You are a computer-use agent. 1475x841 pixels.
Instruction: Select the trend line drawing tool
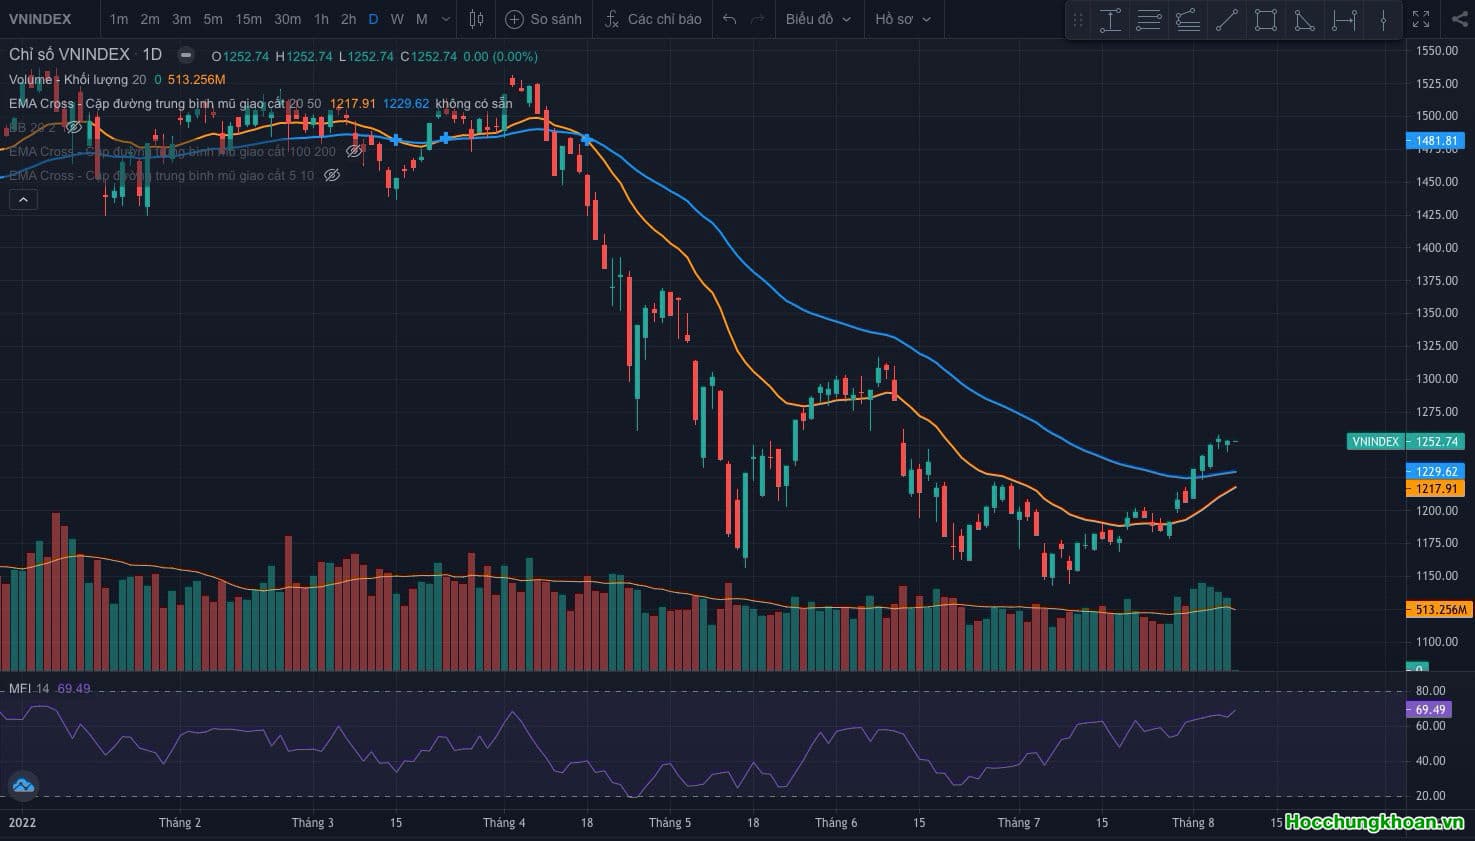(1227, 19)
